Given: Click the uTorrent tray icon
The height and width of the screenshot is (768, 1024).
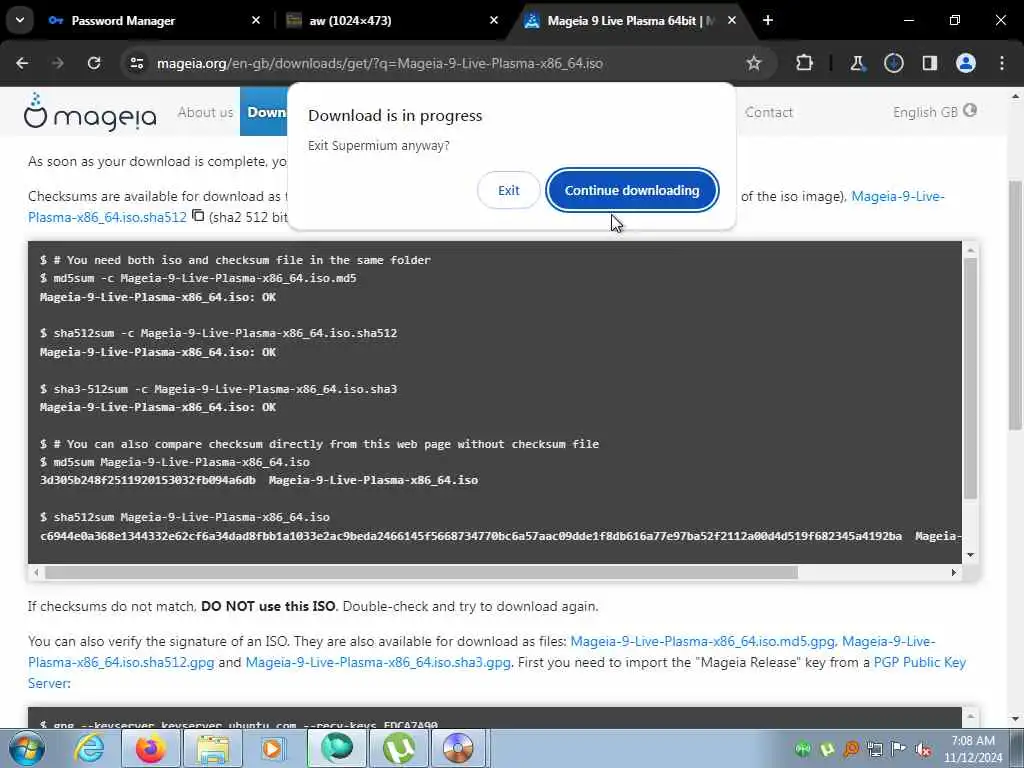Looking at the screenshot, I should click(x=827, y=749).
